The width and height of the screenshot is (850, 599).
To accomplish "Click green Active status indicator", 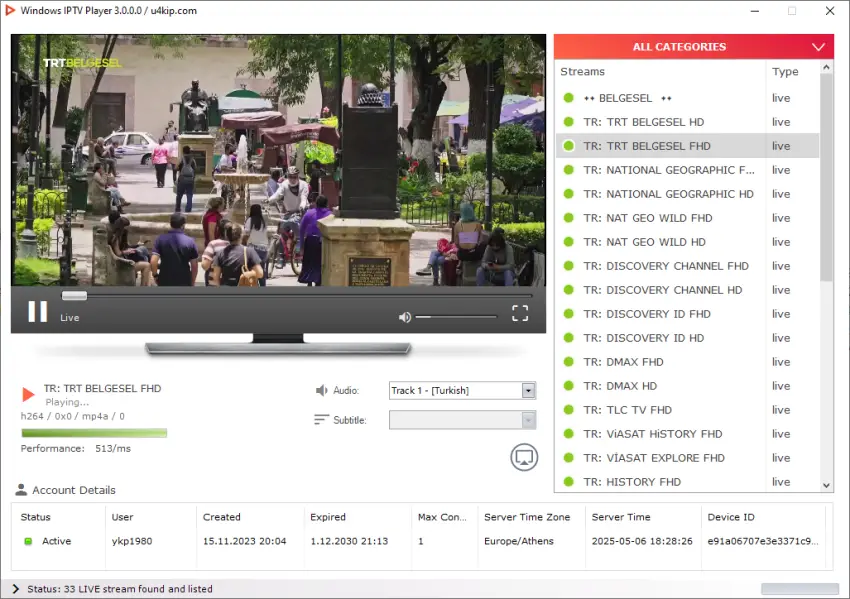I will (28, 541).
